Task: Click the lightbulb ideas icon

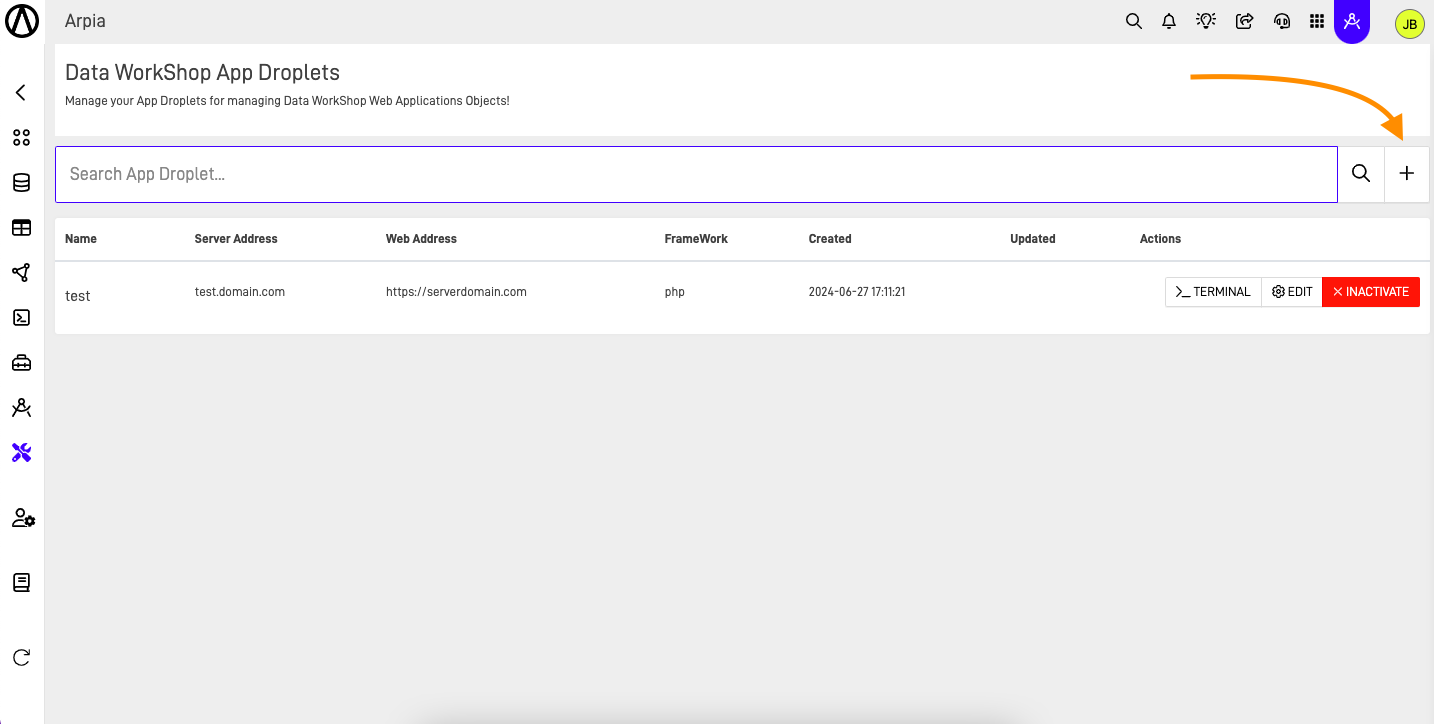Action: [1206, 21]
